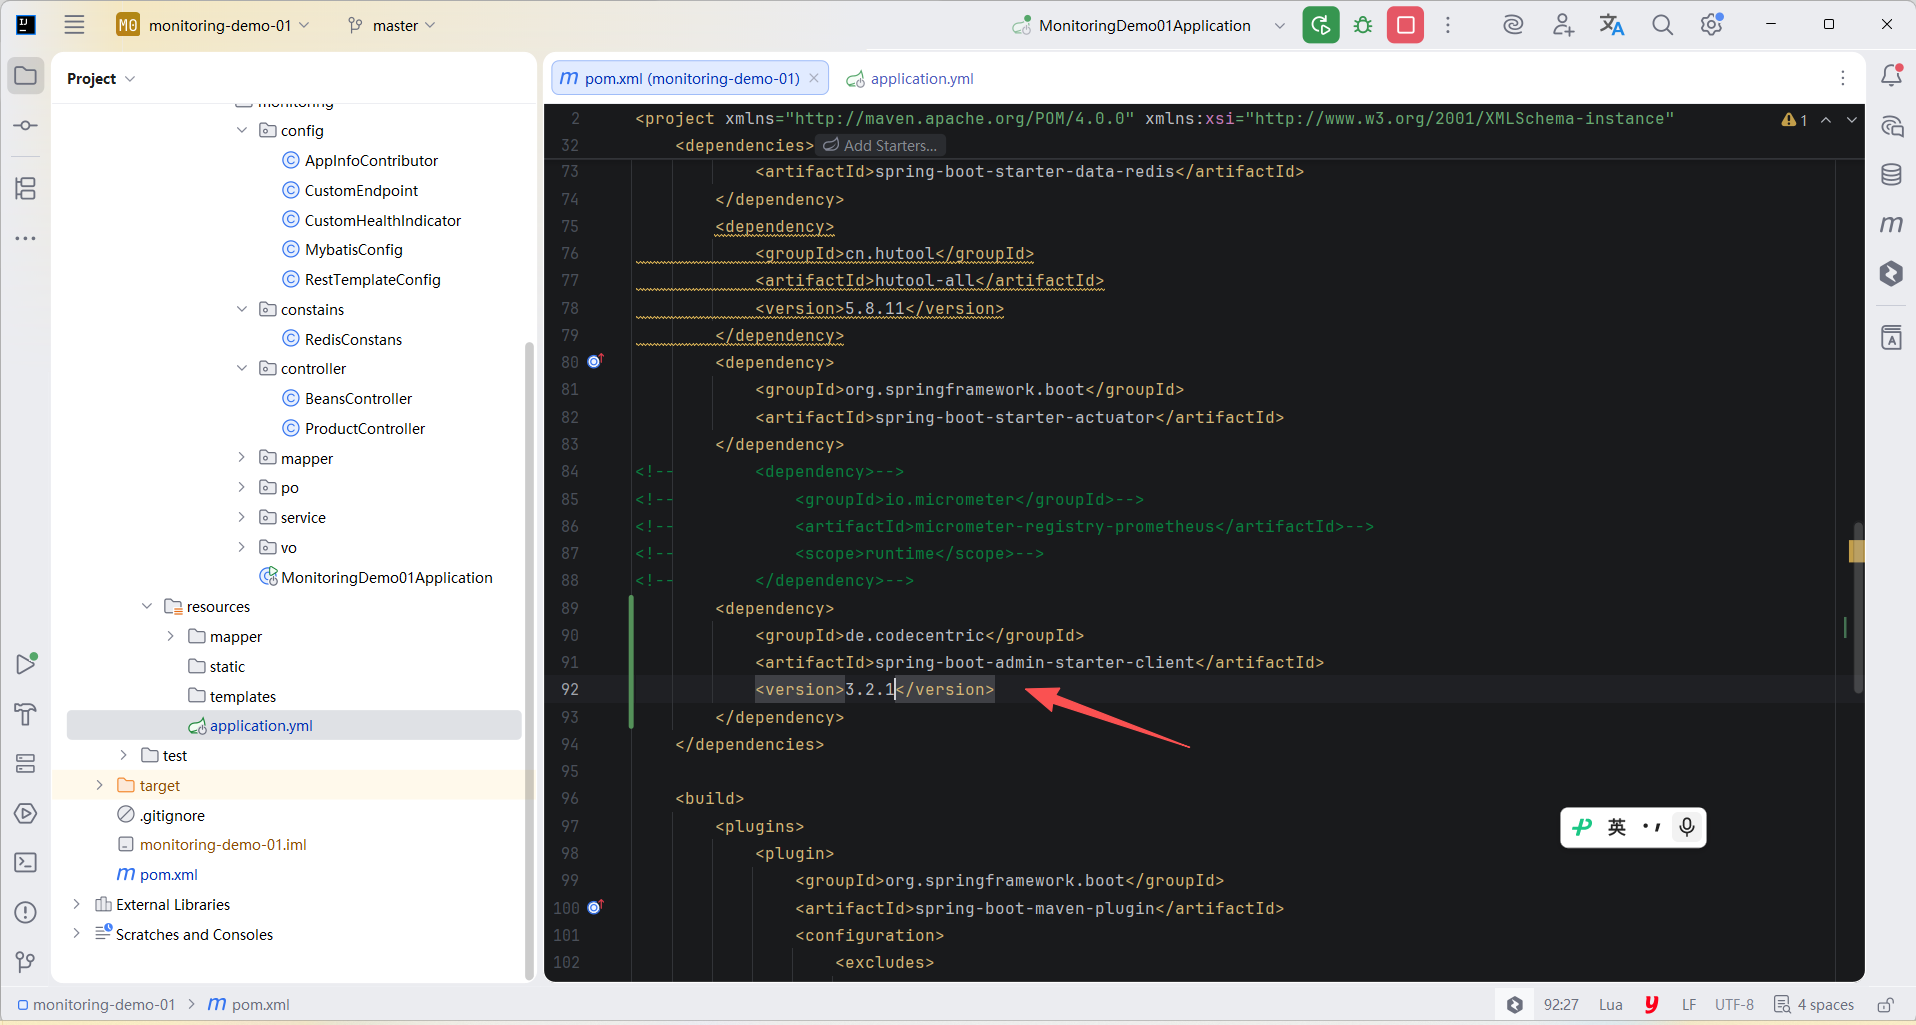Collapse the constains folder
The image size is (1916, 1025).
[242, 309]
